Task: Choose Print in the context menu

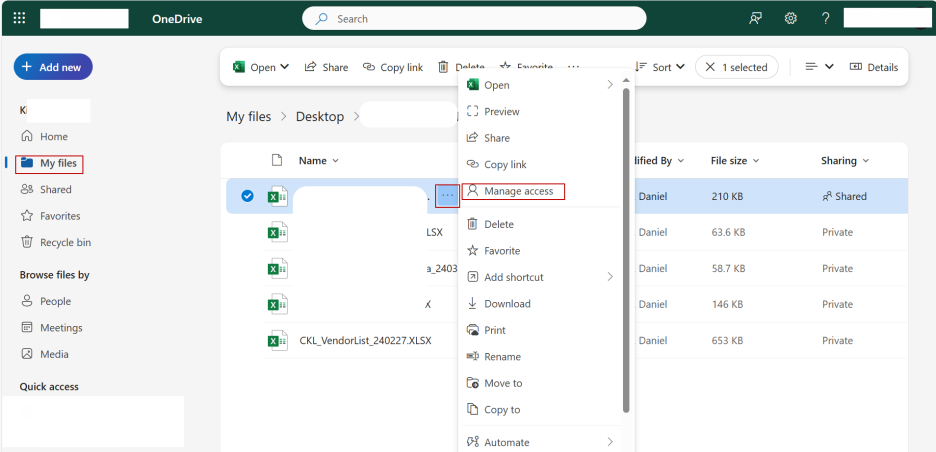Action: coord(539,330)
